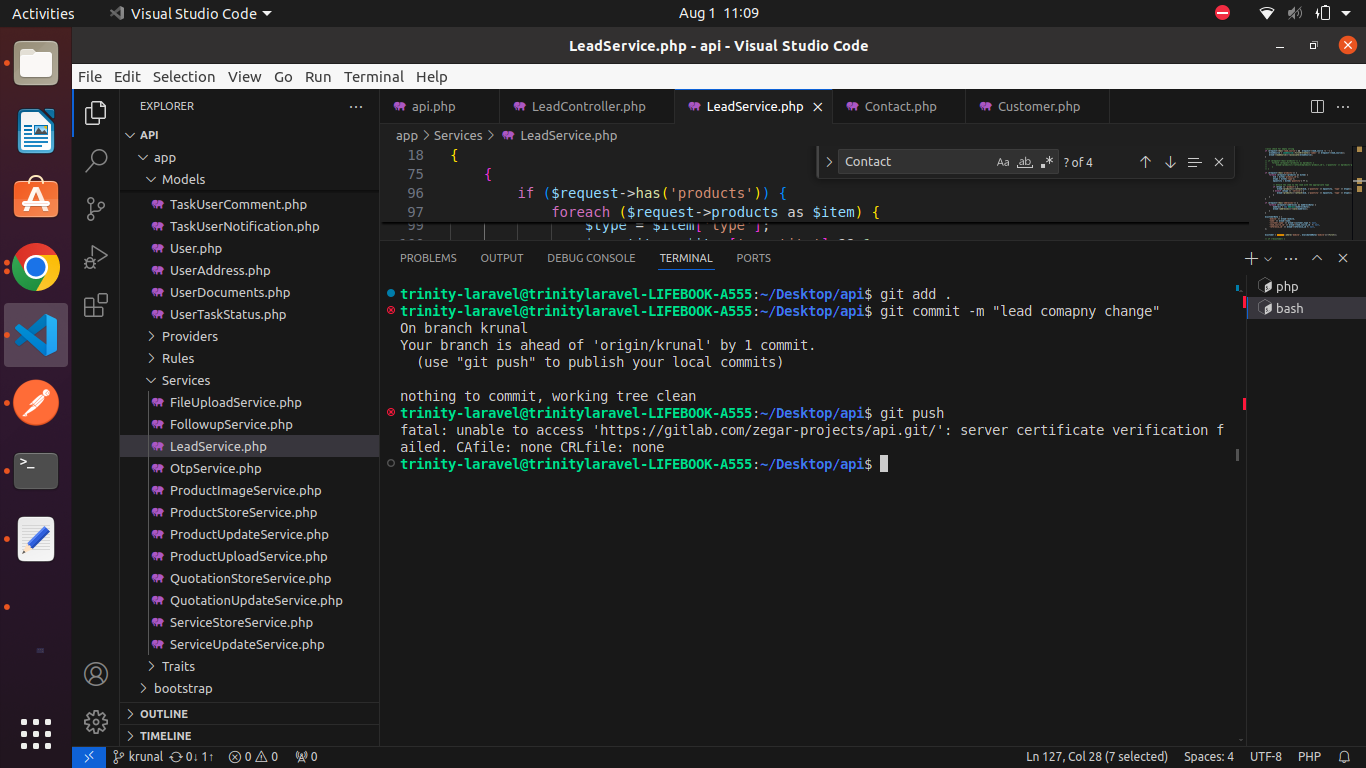Toggle Match Whole Word in find widget
The image size is (1366, 768).
[x=1025, y=162]
